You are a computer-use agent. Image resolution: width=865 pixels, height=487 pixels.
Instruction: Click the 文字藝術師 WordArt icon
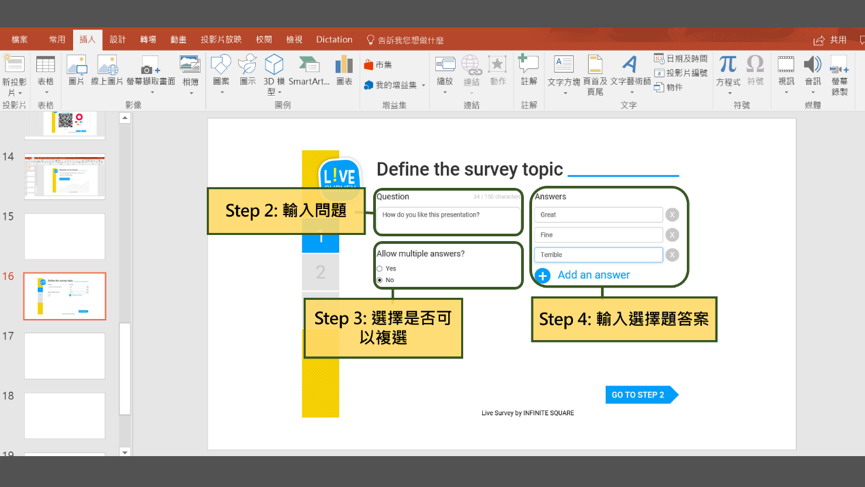630,65
